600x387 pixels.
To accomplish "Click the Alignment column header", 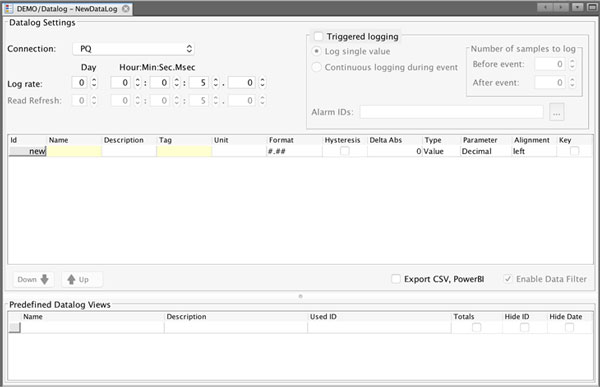I will [534, 140].
